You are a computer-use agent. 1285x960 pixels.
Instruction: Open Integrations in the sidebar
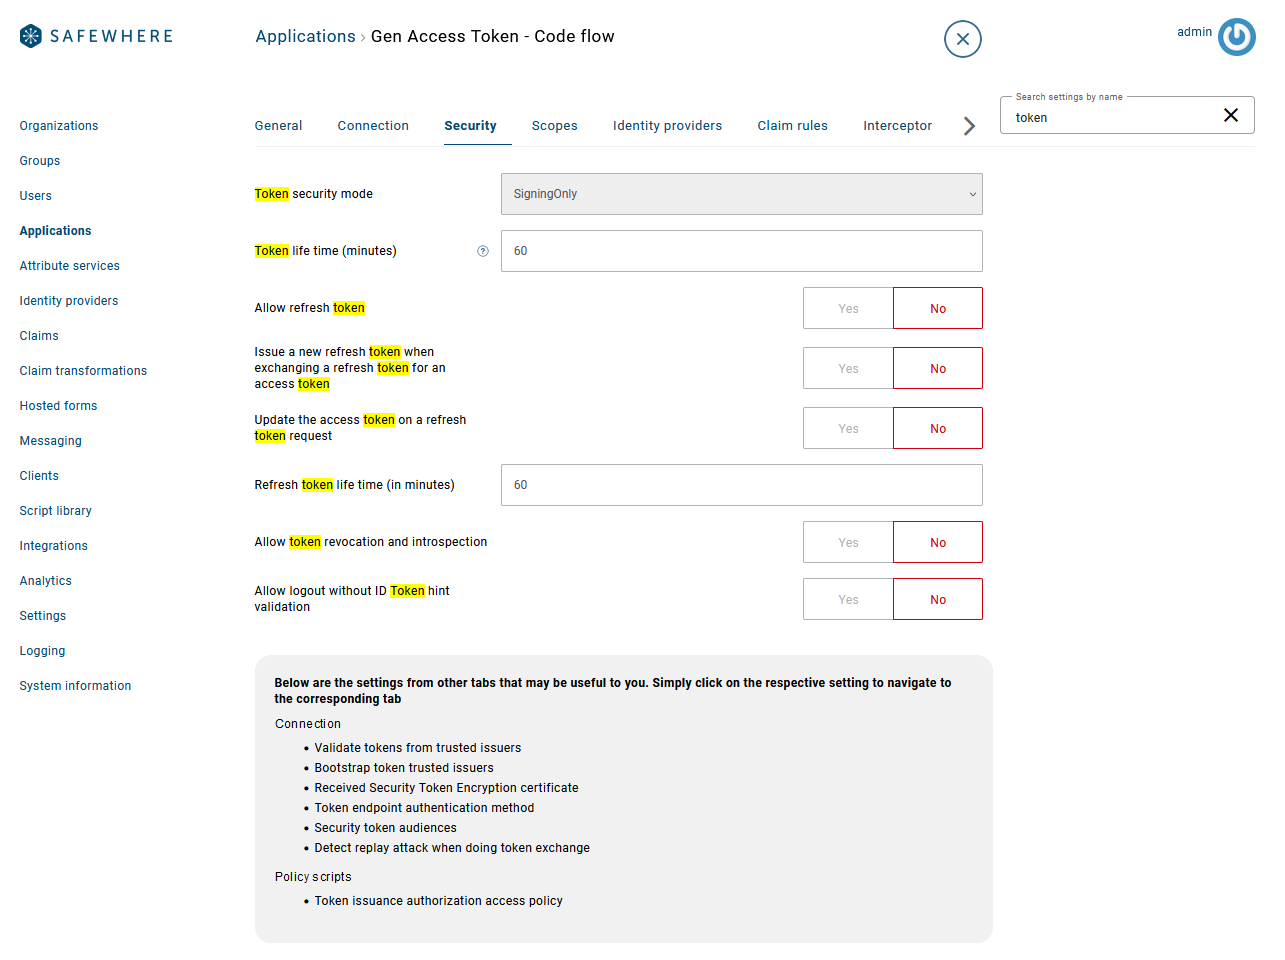click(54, 546)
